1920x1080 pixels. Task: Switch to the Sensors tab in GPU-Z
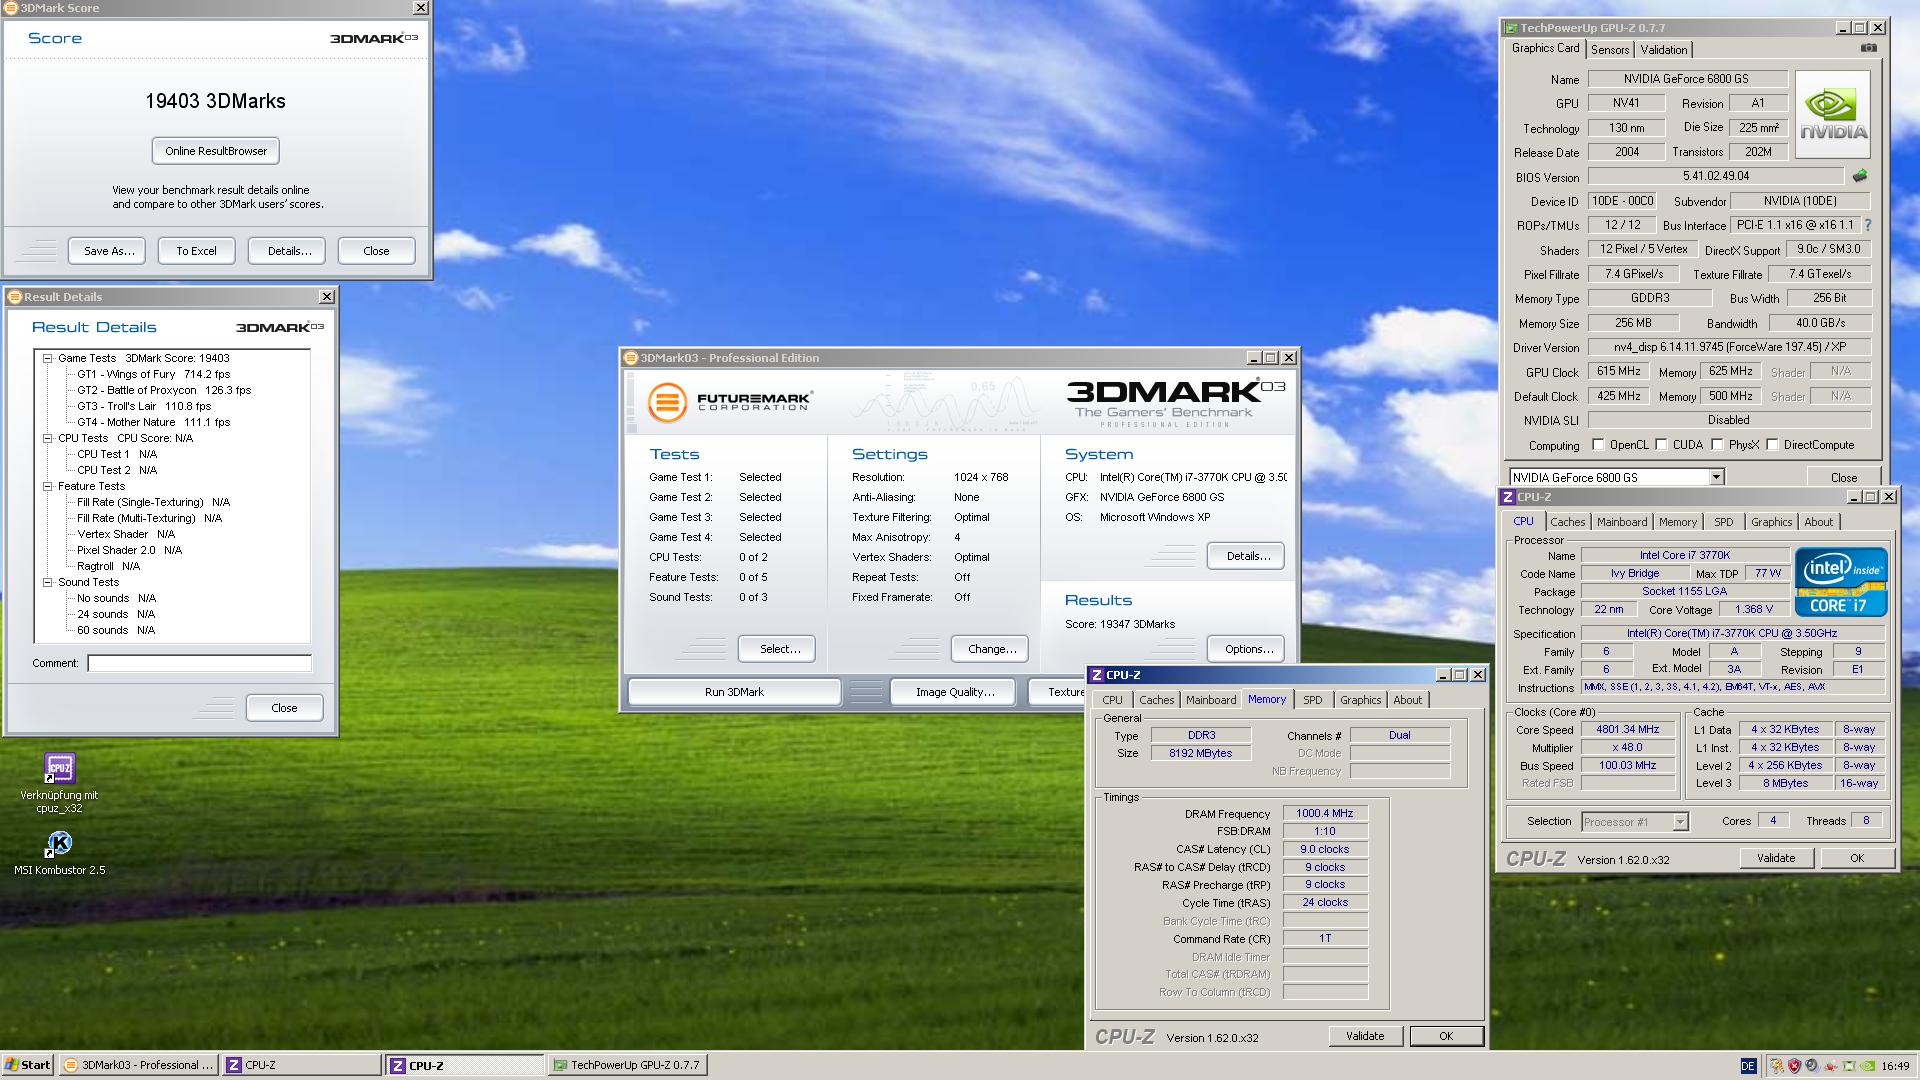tap(1610, 50)
